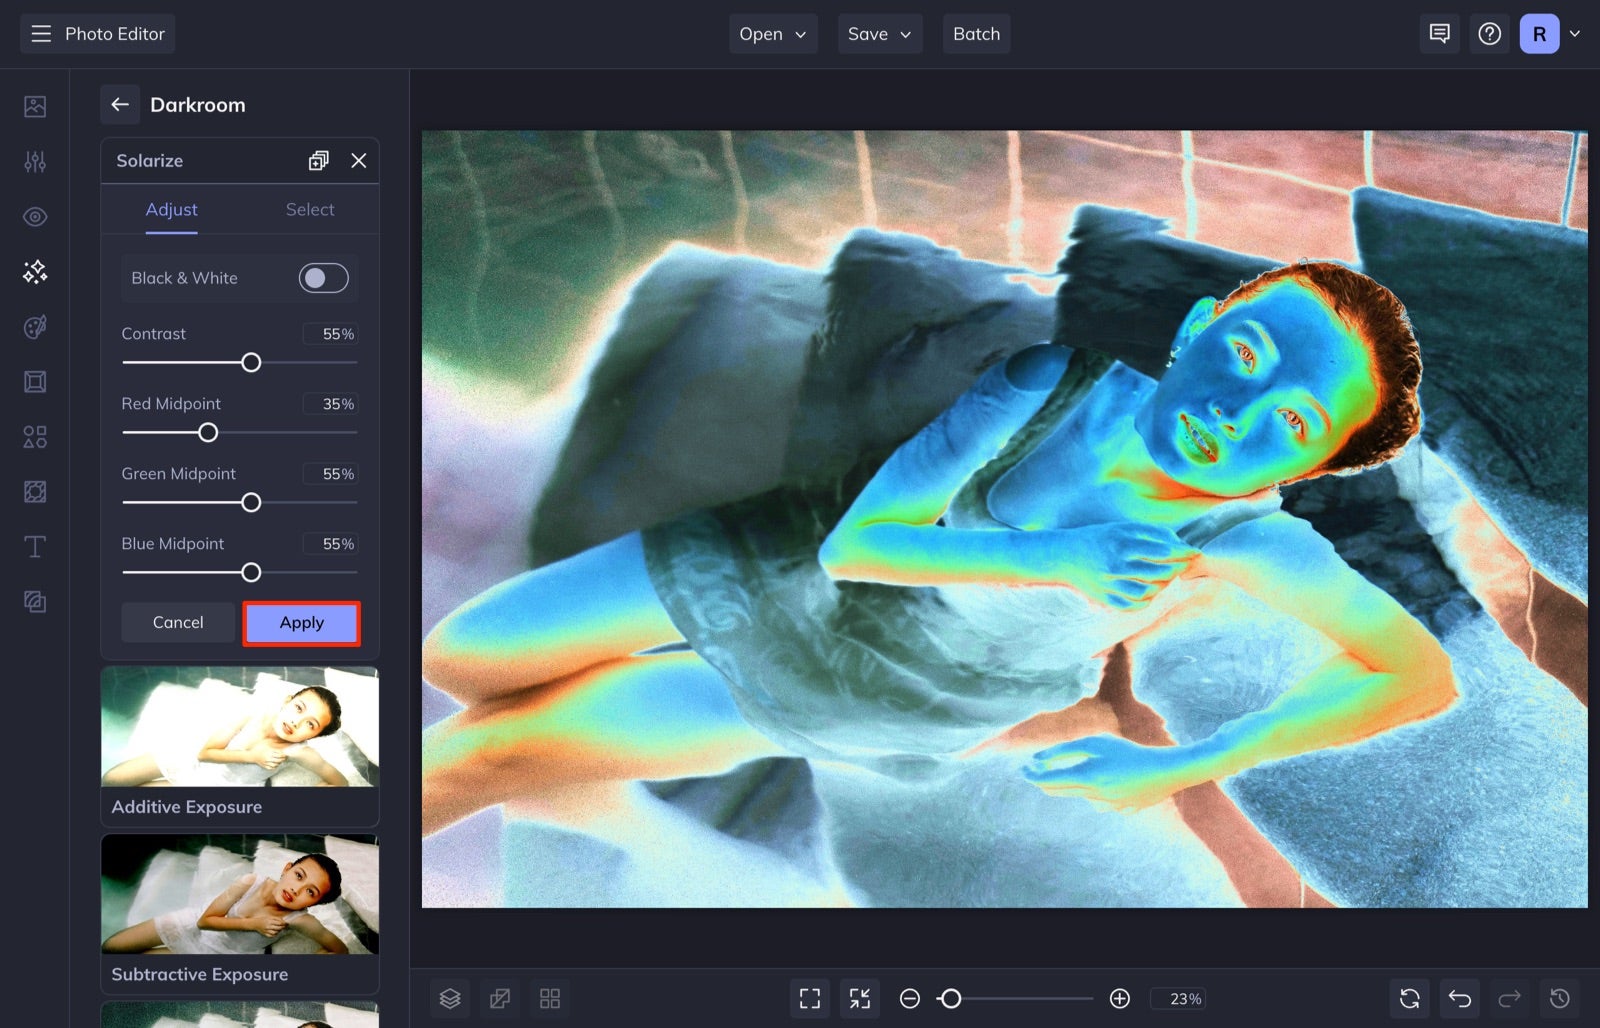This screenshot has height=1028, width=1600.
Task: Open the Save dropdown menu
Action: pyautogui.click(x=878, y=33)
